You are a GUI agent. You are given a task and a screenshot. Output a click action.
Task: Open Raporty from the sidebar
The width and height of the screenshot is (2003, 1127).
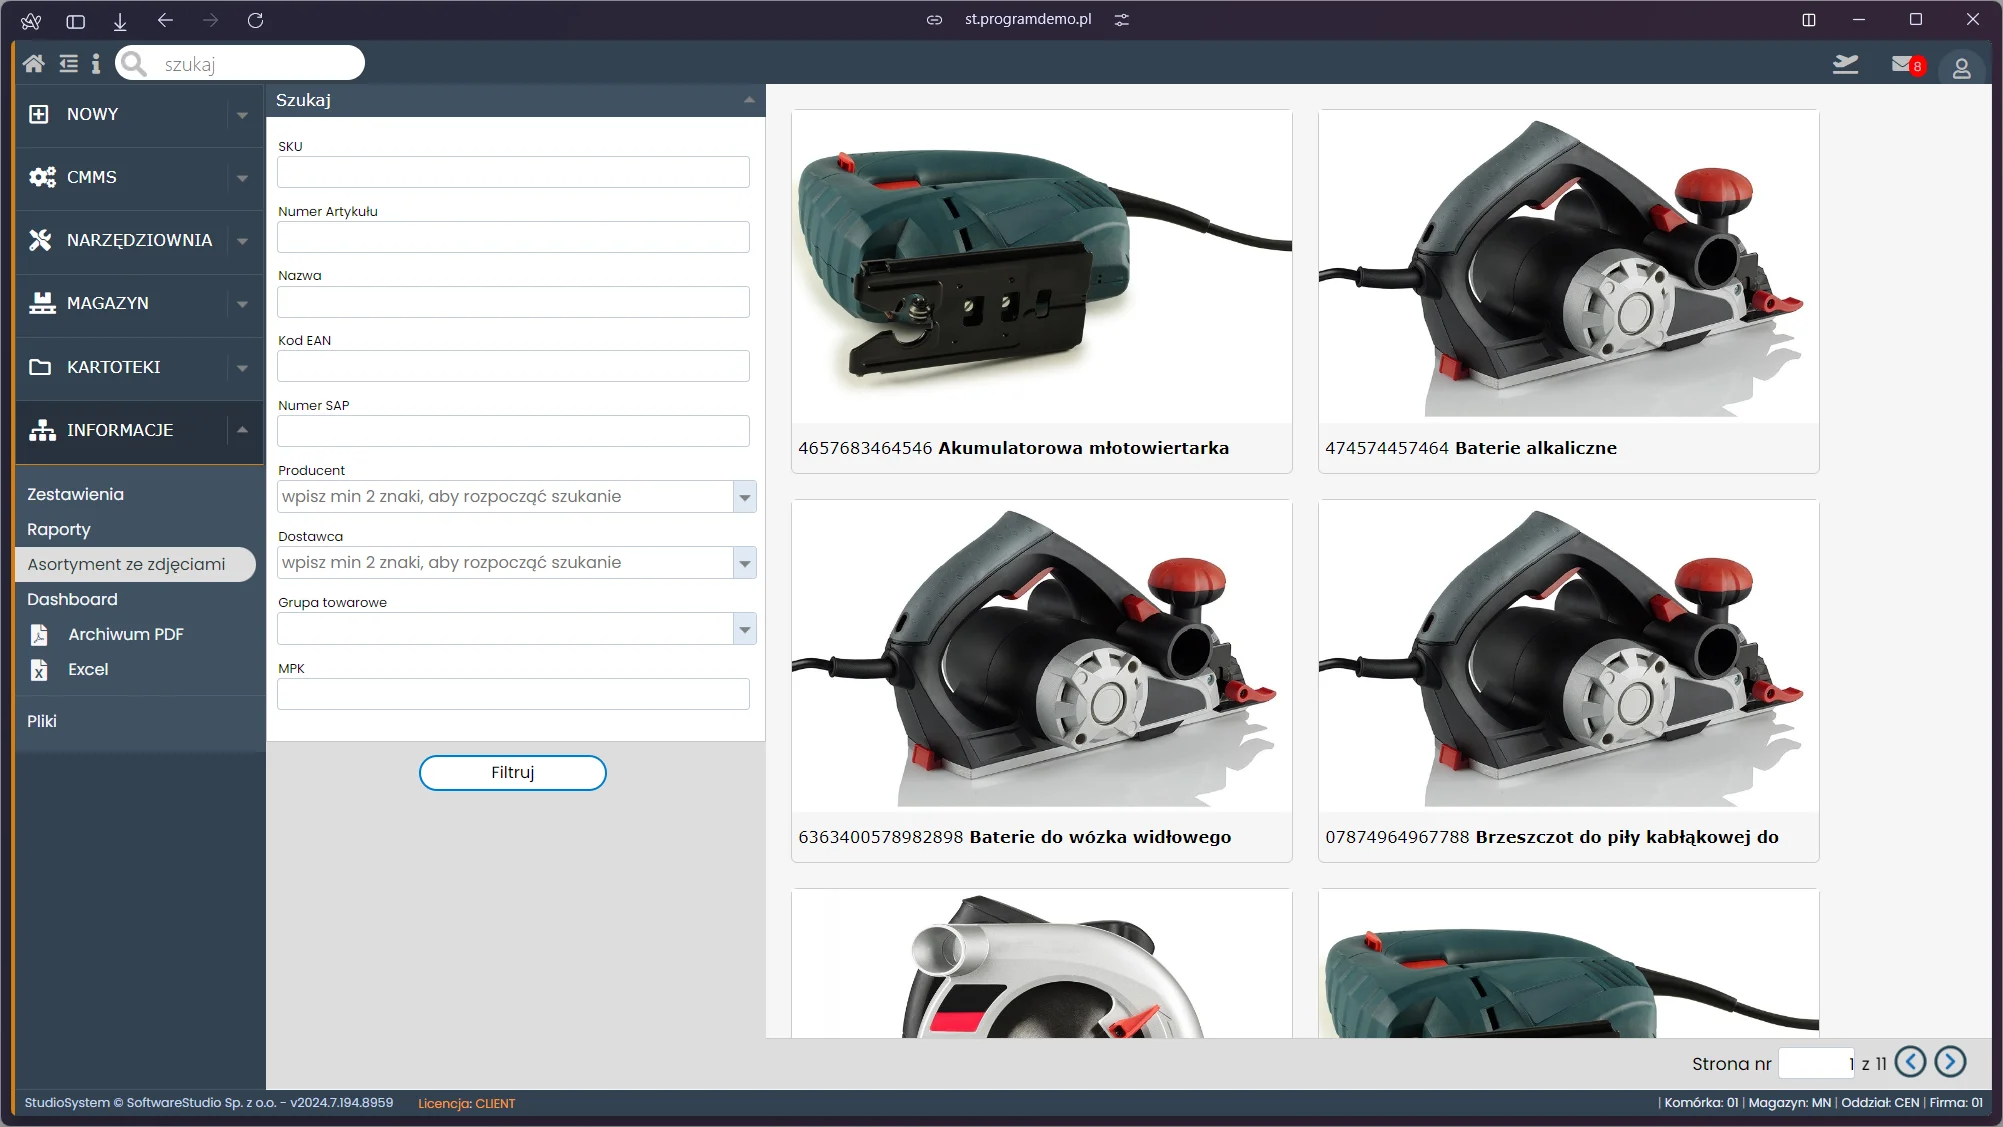(x=59, y=529)
